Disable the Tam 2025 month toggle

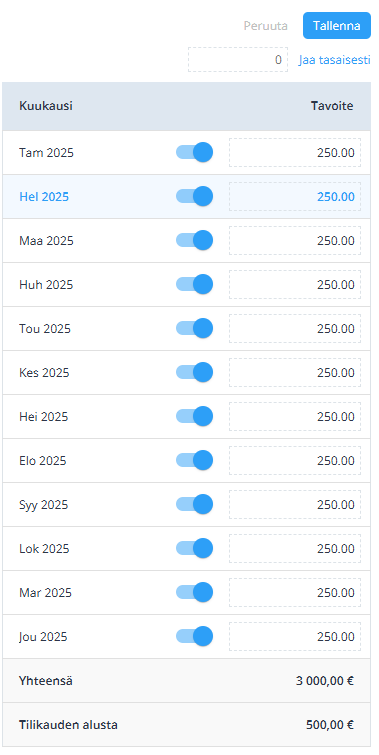pyautogui.click(x=194, y=152)
